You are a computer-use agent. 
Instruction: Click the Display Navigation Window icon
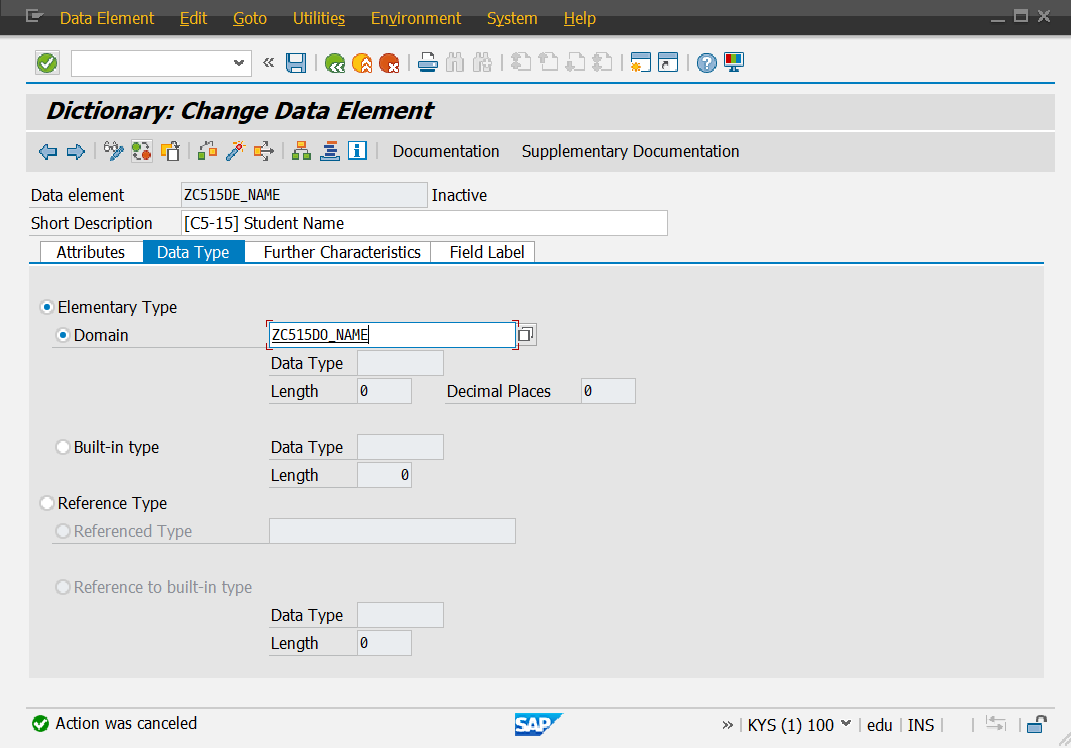pyautogui.click(x=329, y=152)
